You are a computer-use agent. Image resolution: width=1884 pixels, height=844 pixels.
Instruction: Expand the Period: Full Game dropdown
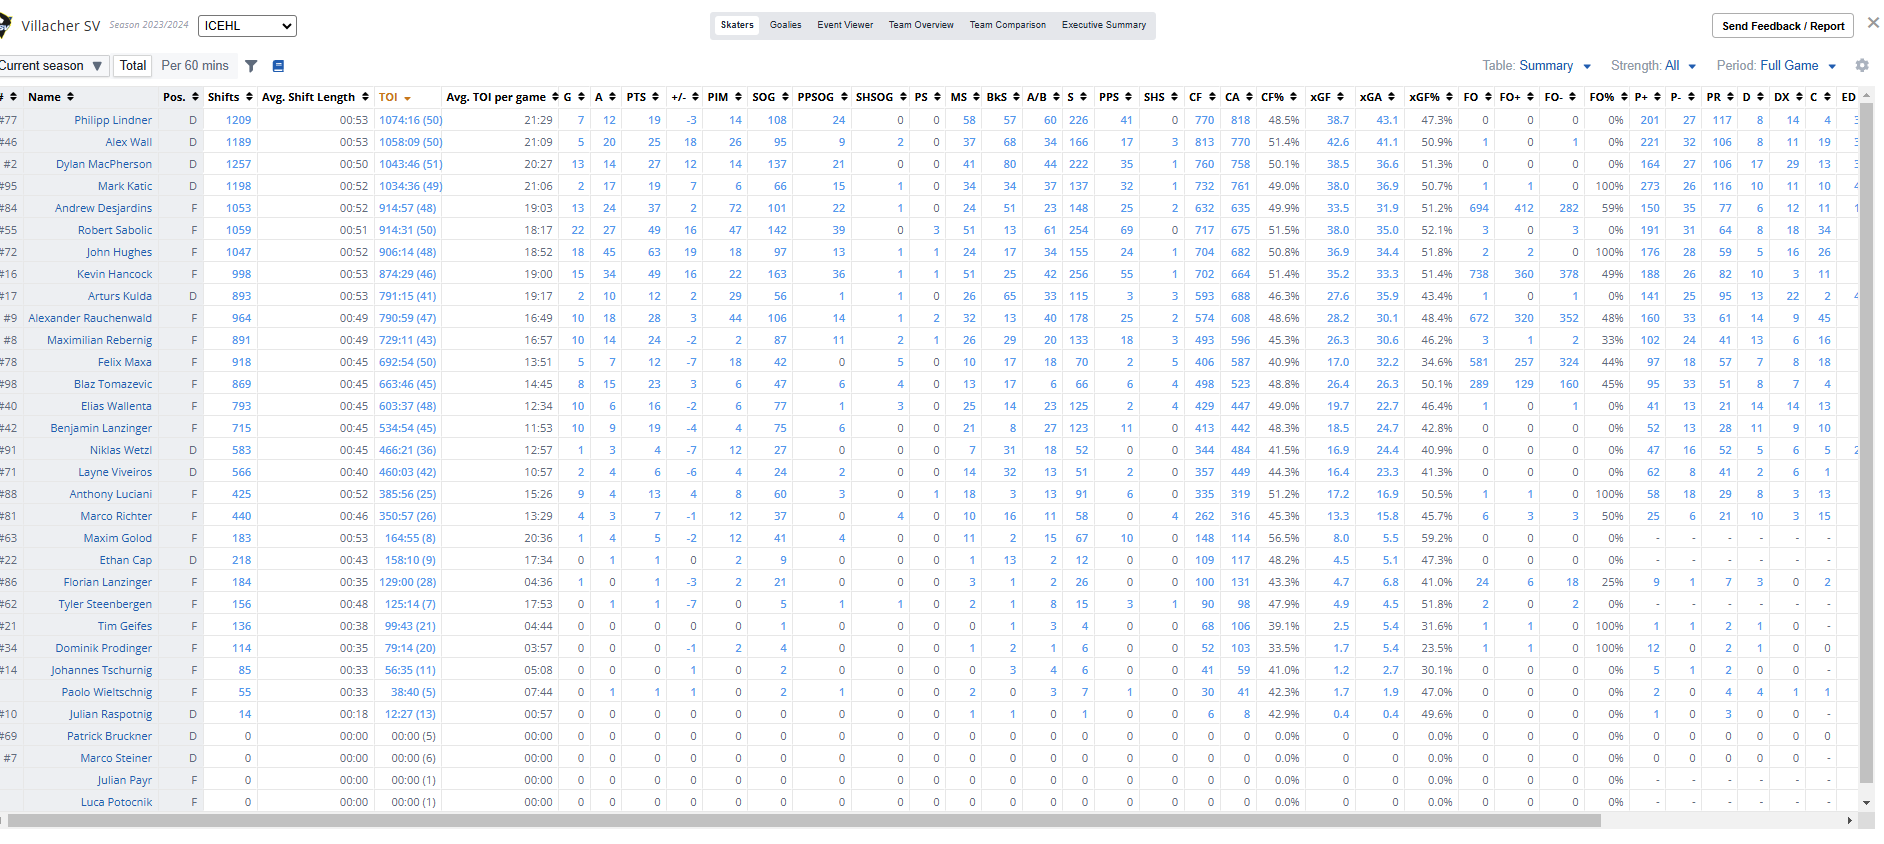pyautogui.click(x=1776, y=66)
